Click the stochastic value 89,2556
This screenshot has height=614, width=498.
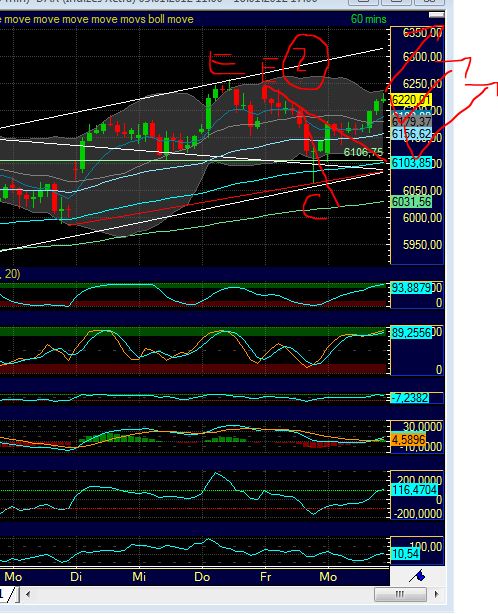411,332
